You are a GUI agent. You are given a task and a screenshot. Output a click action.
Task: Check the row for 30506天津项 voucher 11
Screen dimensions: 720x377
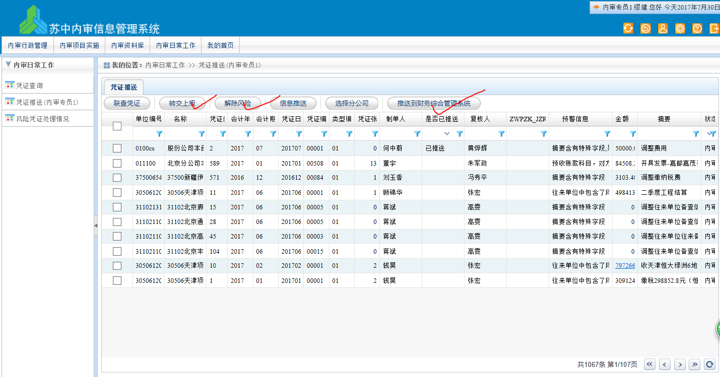pyautogui.click(x=117, y=192)
